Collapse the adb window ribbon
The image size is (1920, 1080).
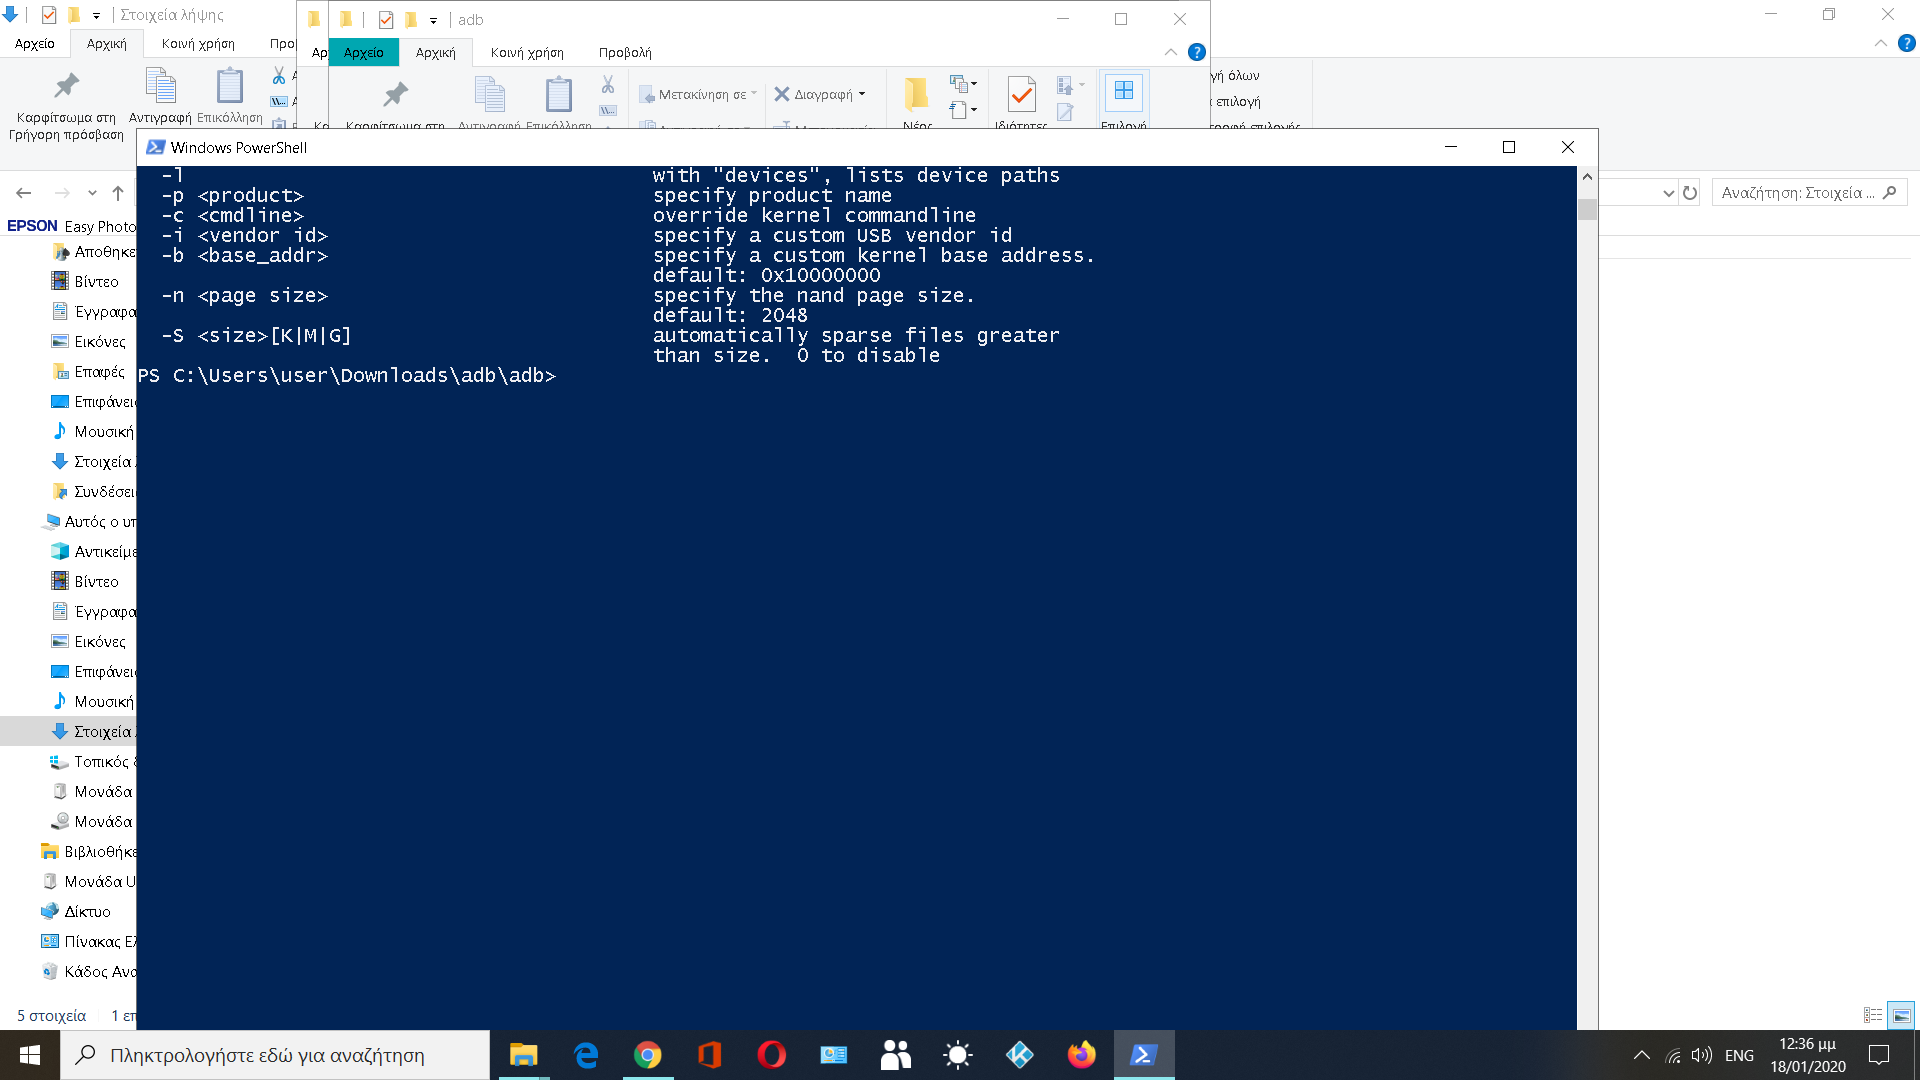1170,52
